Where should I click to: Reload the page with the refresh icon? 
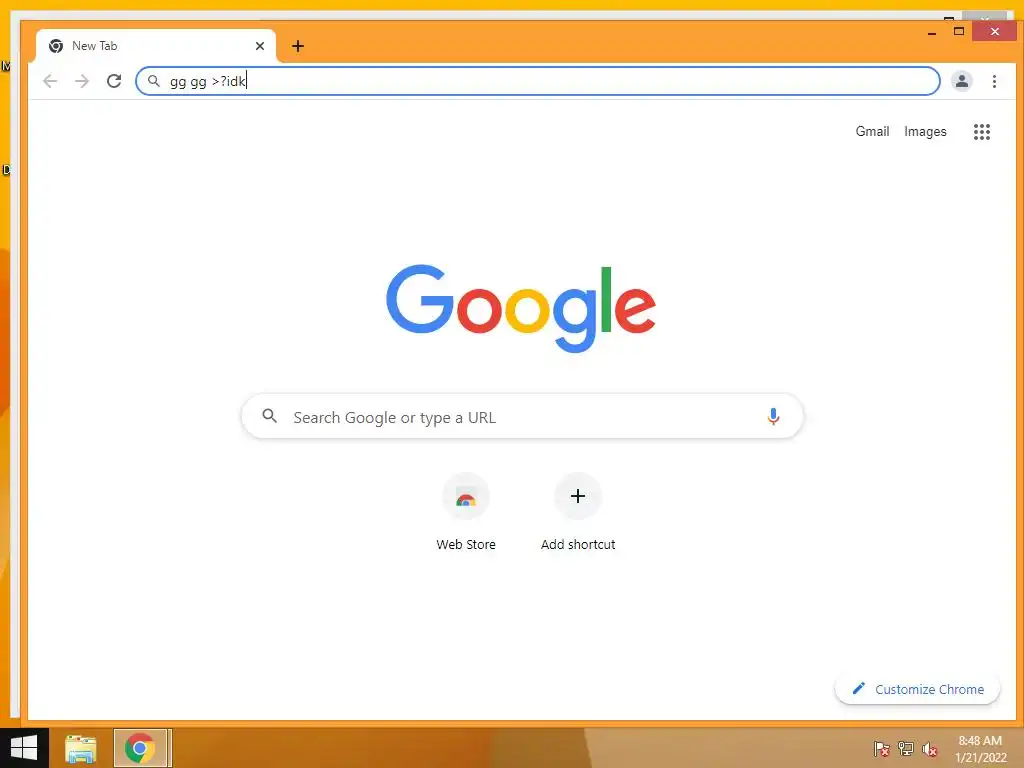tap(114, 81)
